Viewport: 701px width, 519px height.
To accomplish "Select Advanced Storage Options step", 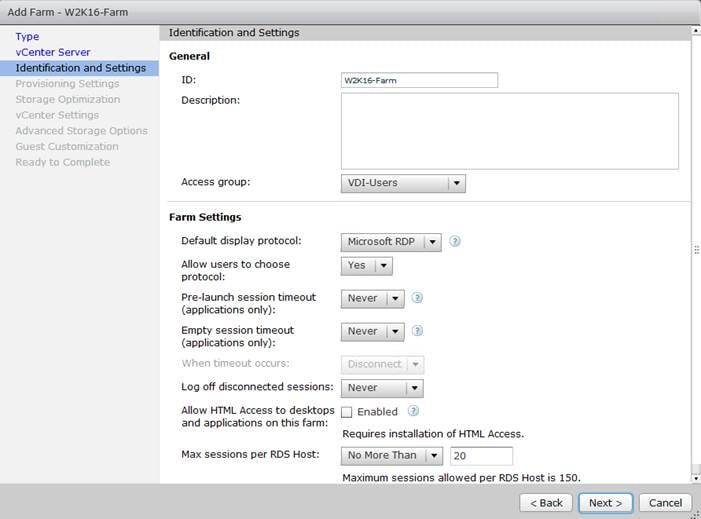I will tap(81, 131).
